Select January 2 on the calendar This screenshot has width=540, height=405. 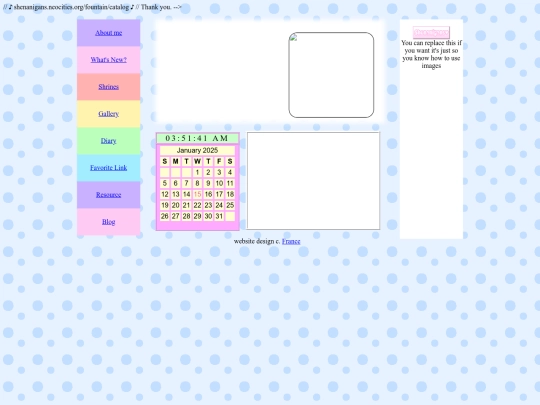(208, 172)
